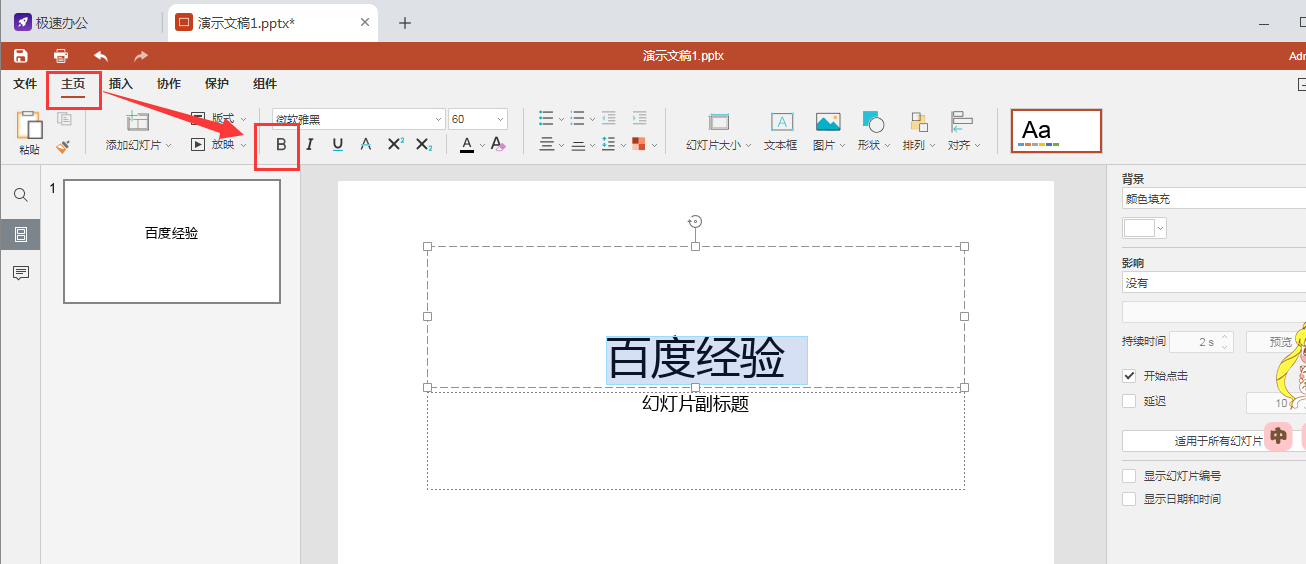The image size is (1306, 564).
Task: Click the 形状 shapes icon
Action: (872, 122)
